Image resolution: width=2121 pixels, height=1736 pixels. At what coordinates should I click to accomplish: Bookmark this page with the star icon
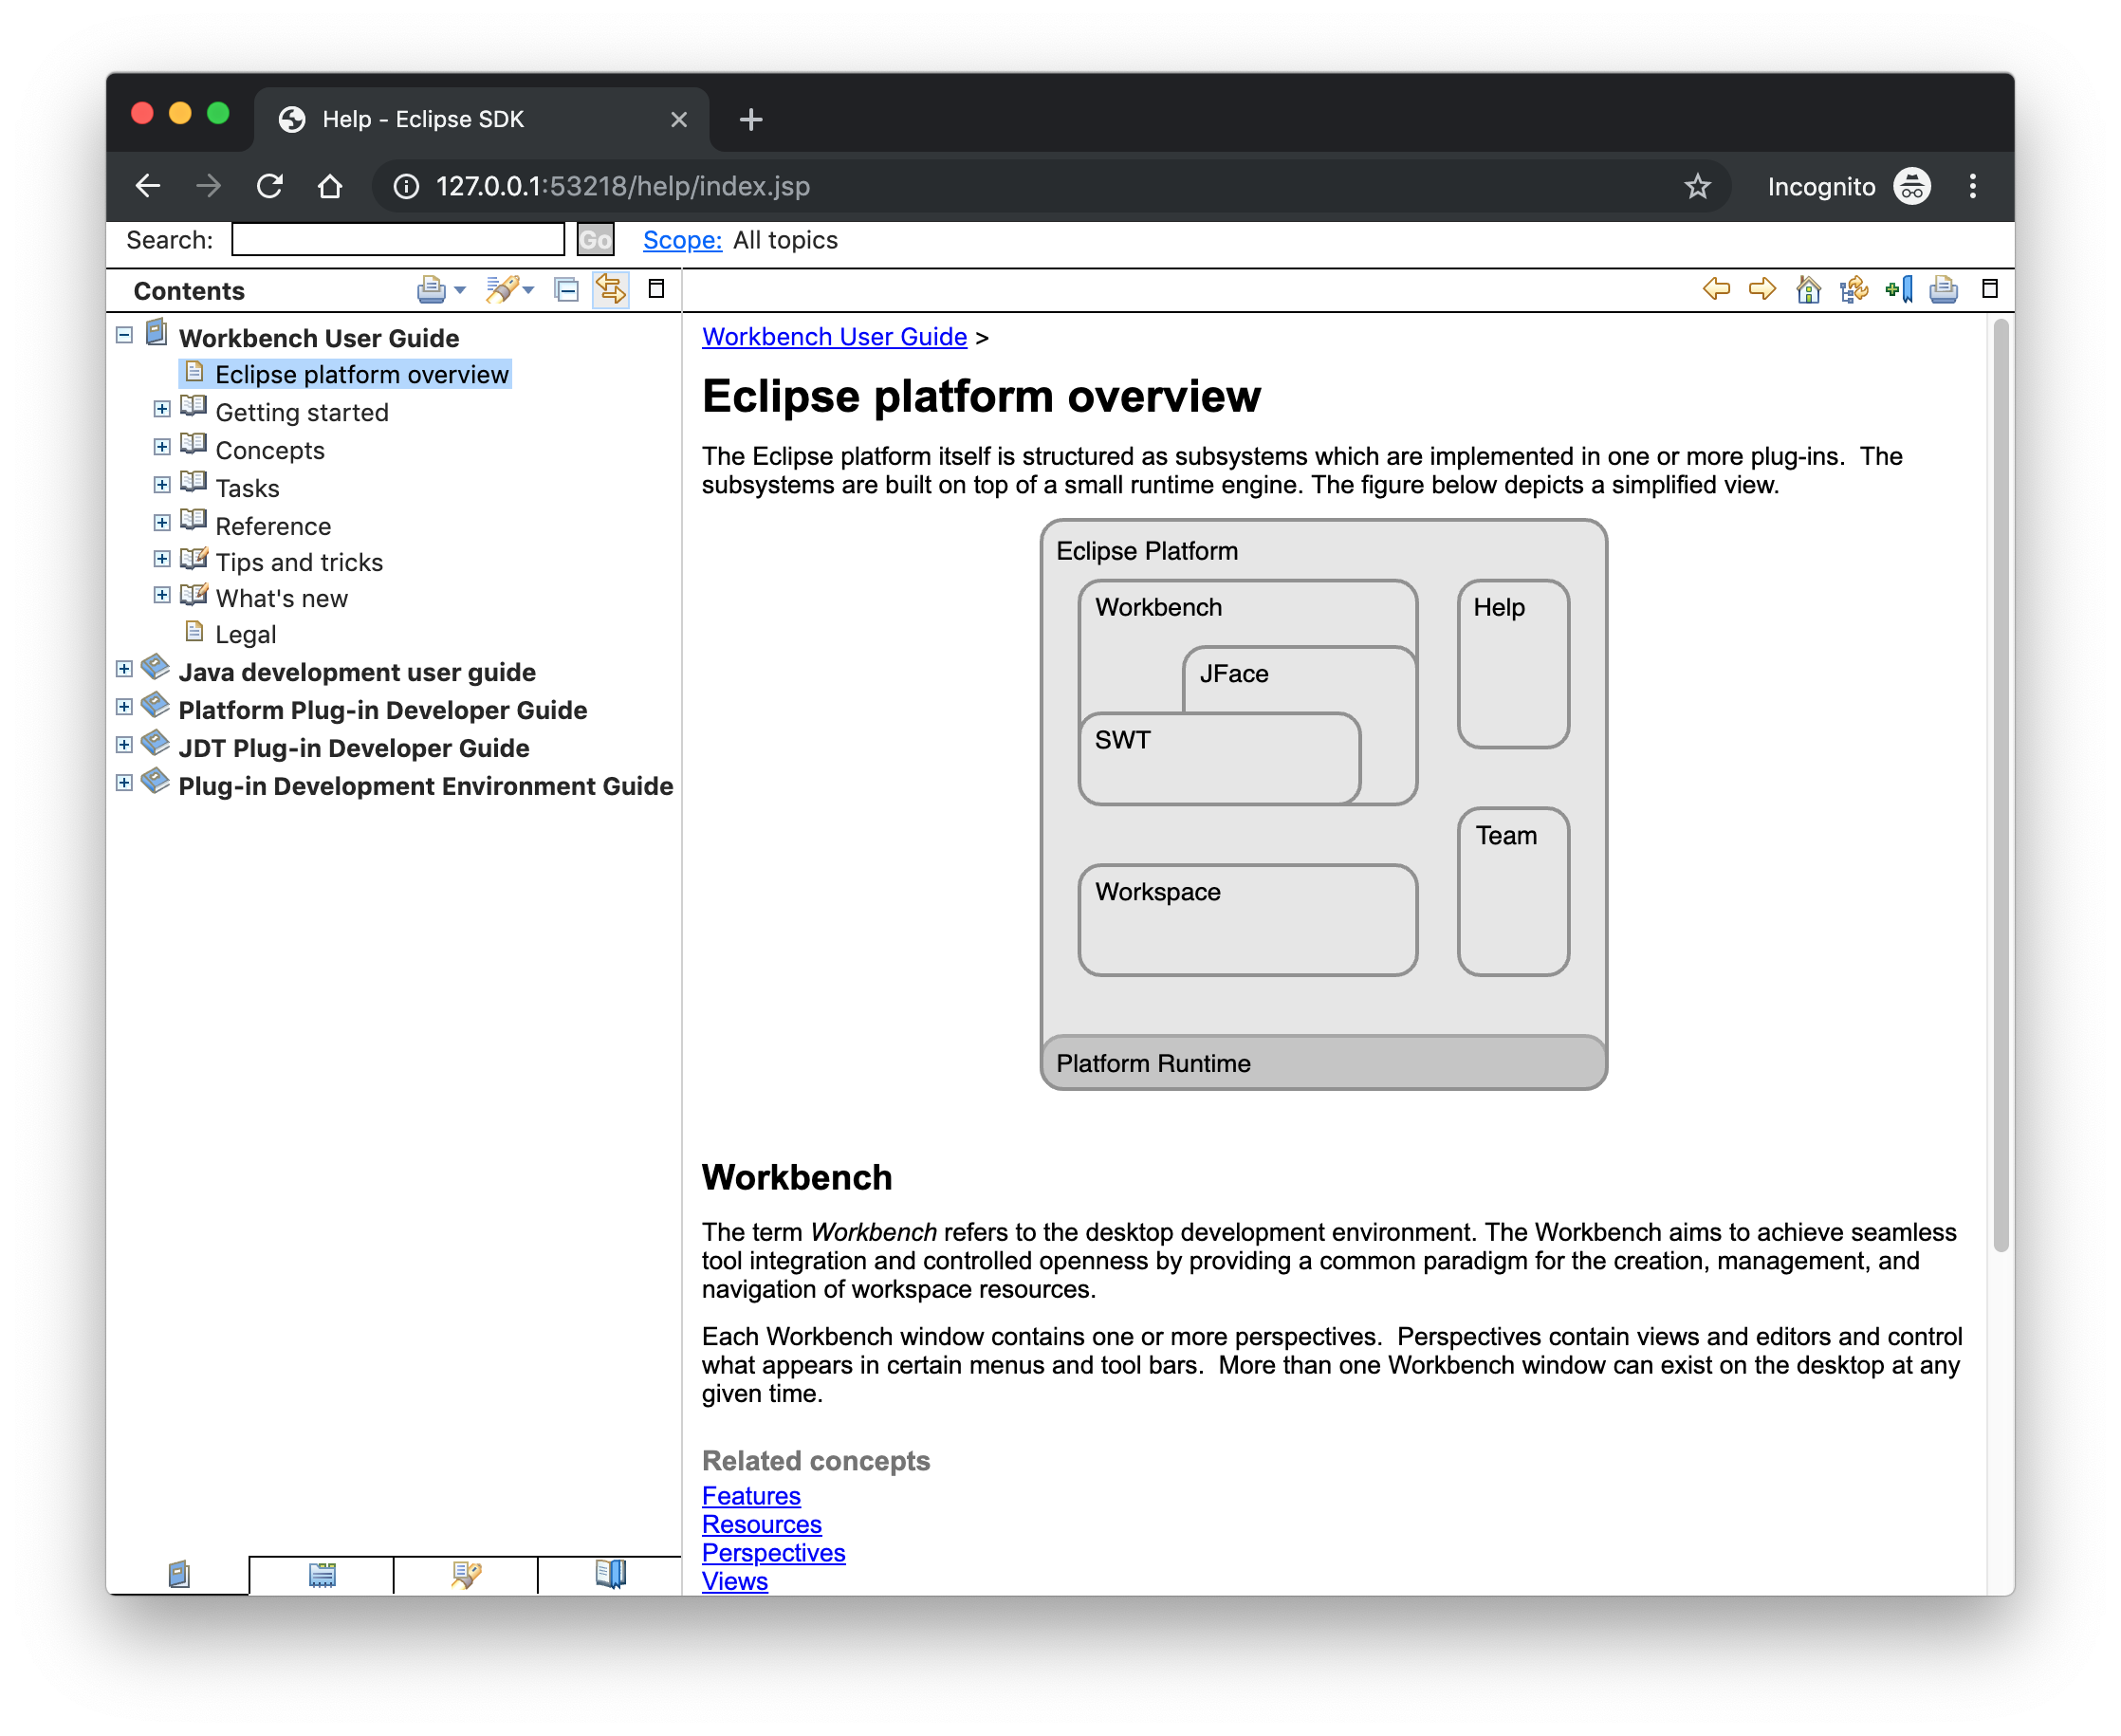click(x=1697, y=187)
